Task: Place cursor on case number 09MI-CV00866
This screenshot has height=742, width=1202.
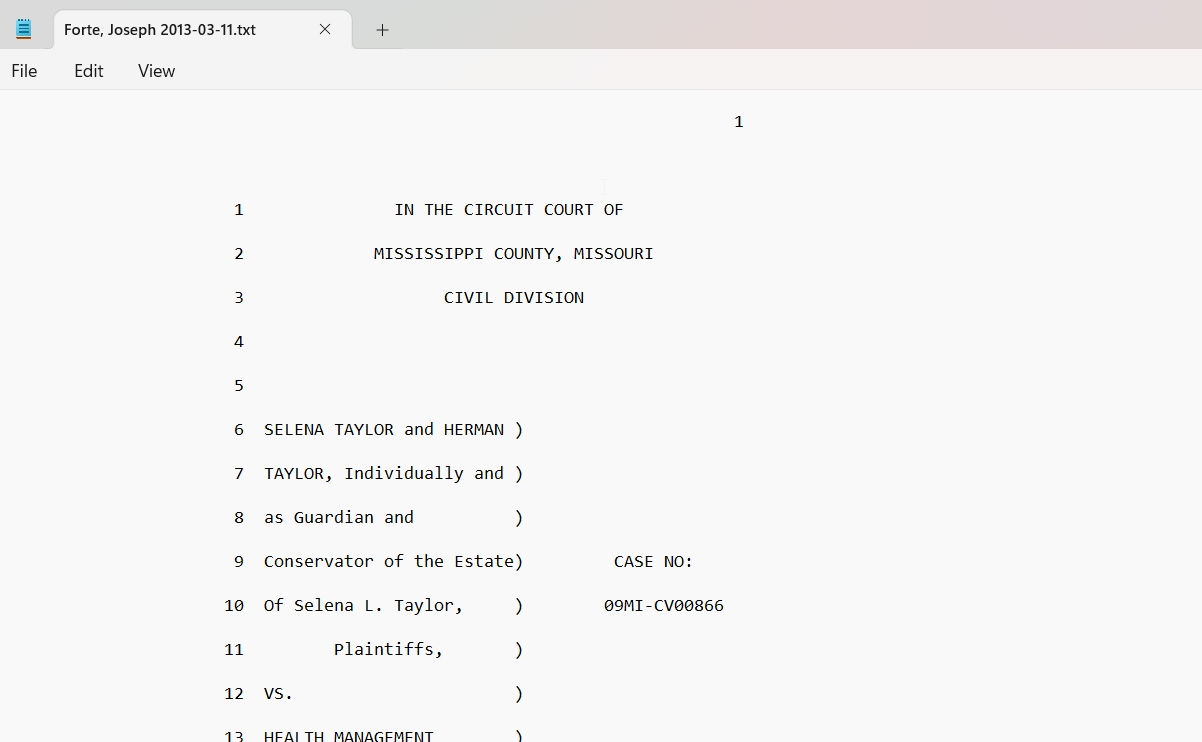Action: pyautogui.click(x=663, y=606)
